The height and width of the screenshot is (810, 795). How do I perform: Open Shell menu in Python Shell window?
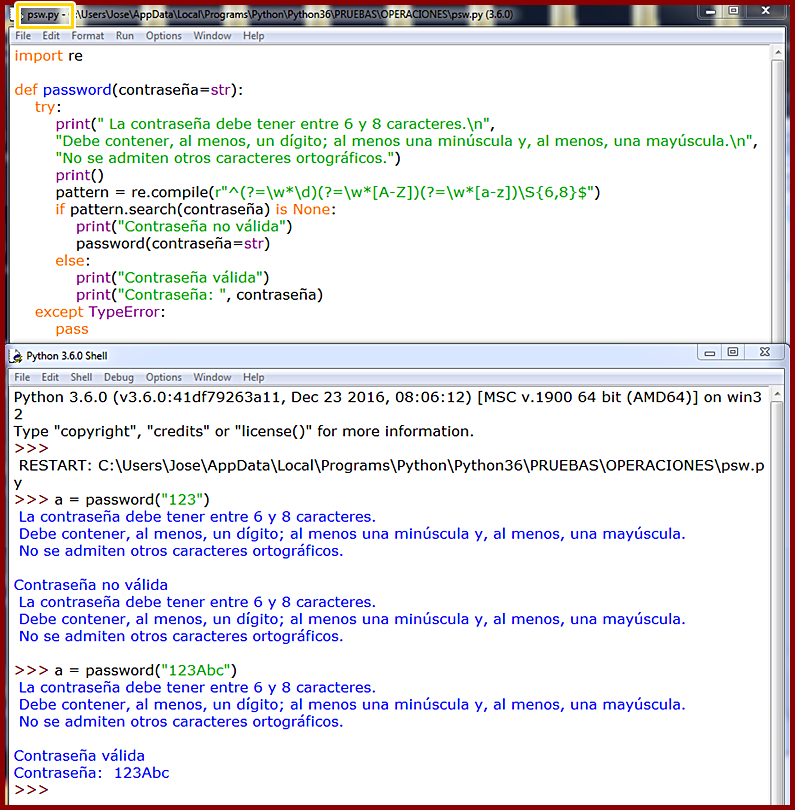coord(81,377)
